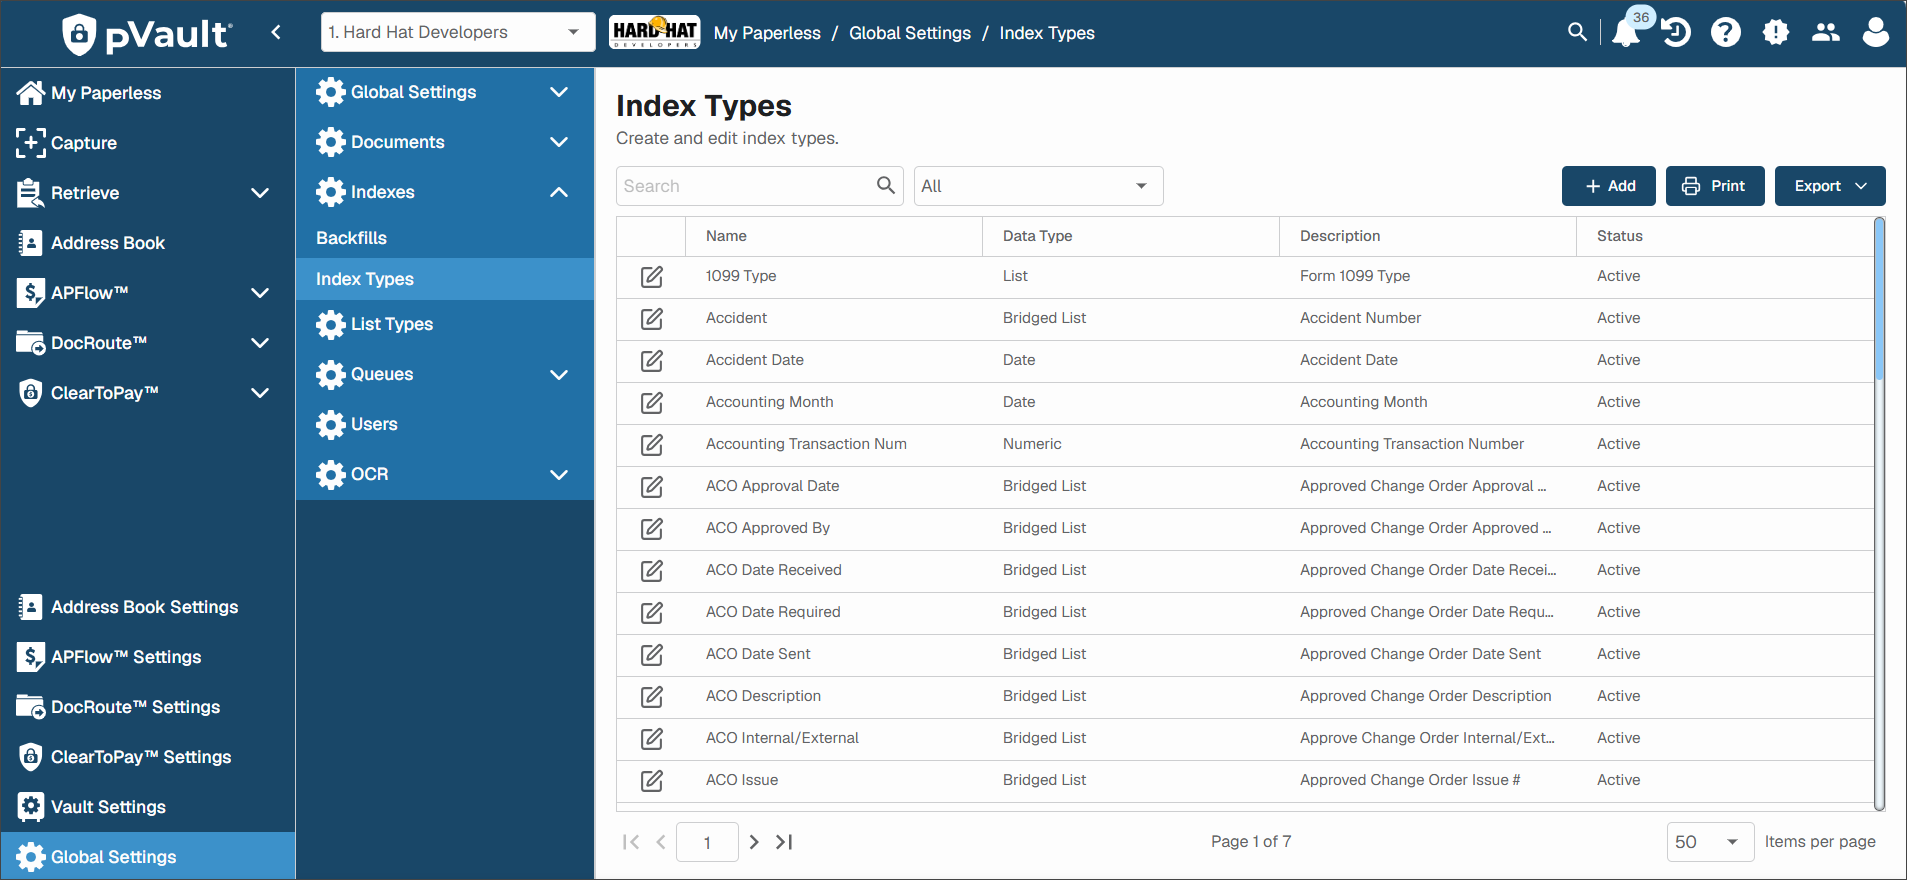Image resolution: width=1907 pixels, height=880 pixels.
Task: Open notifications bell with 36 badge
Action: 1627,31
